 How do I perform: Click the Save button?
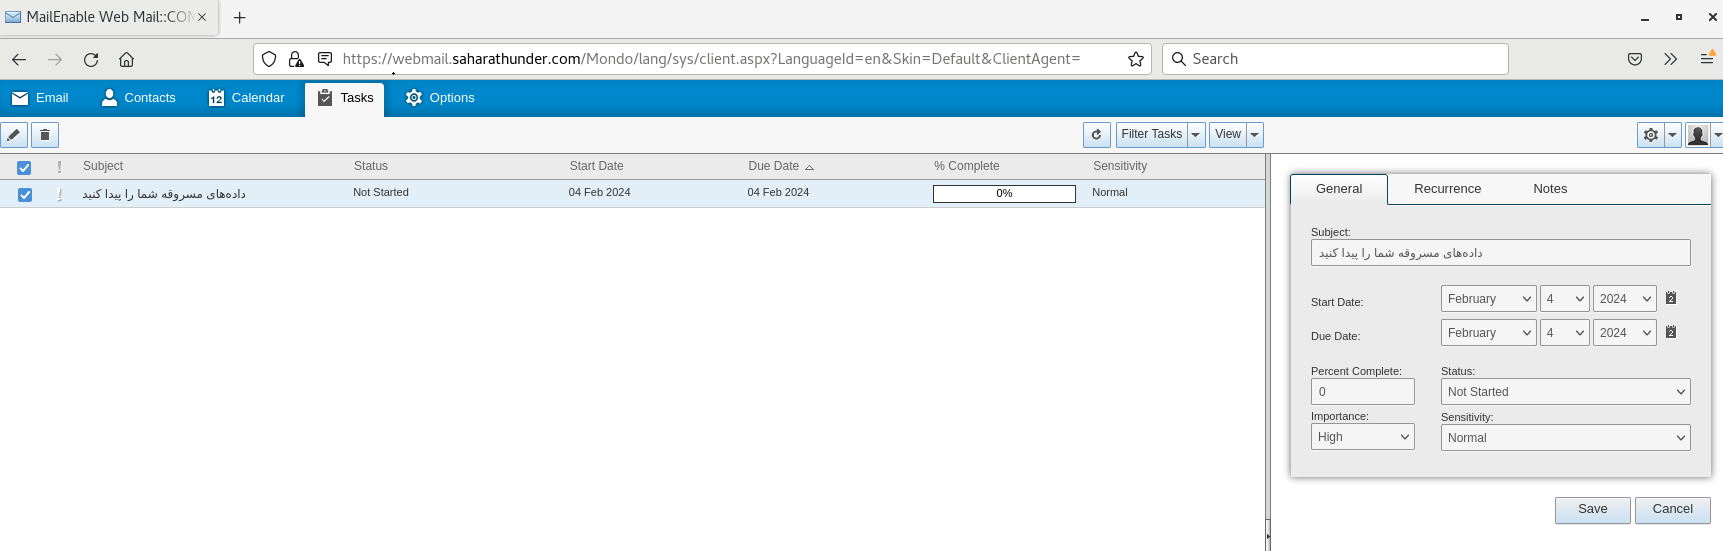(x=1592, y=510)
